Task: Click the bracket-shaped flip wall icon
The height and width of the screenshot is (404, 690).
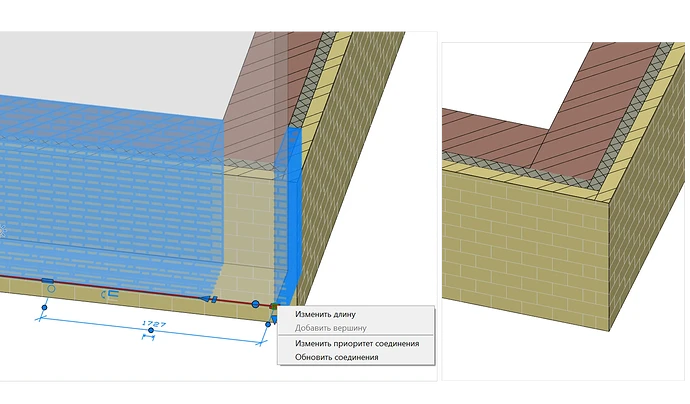Action: coord(110,294)
